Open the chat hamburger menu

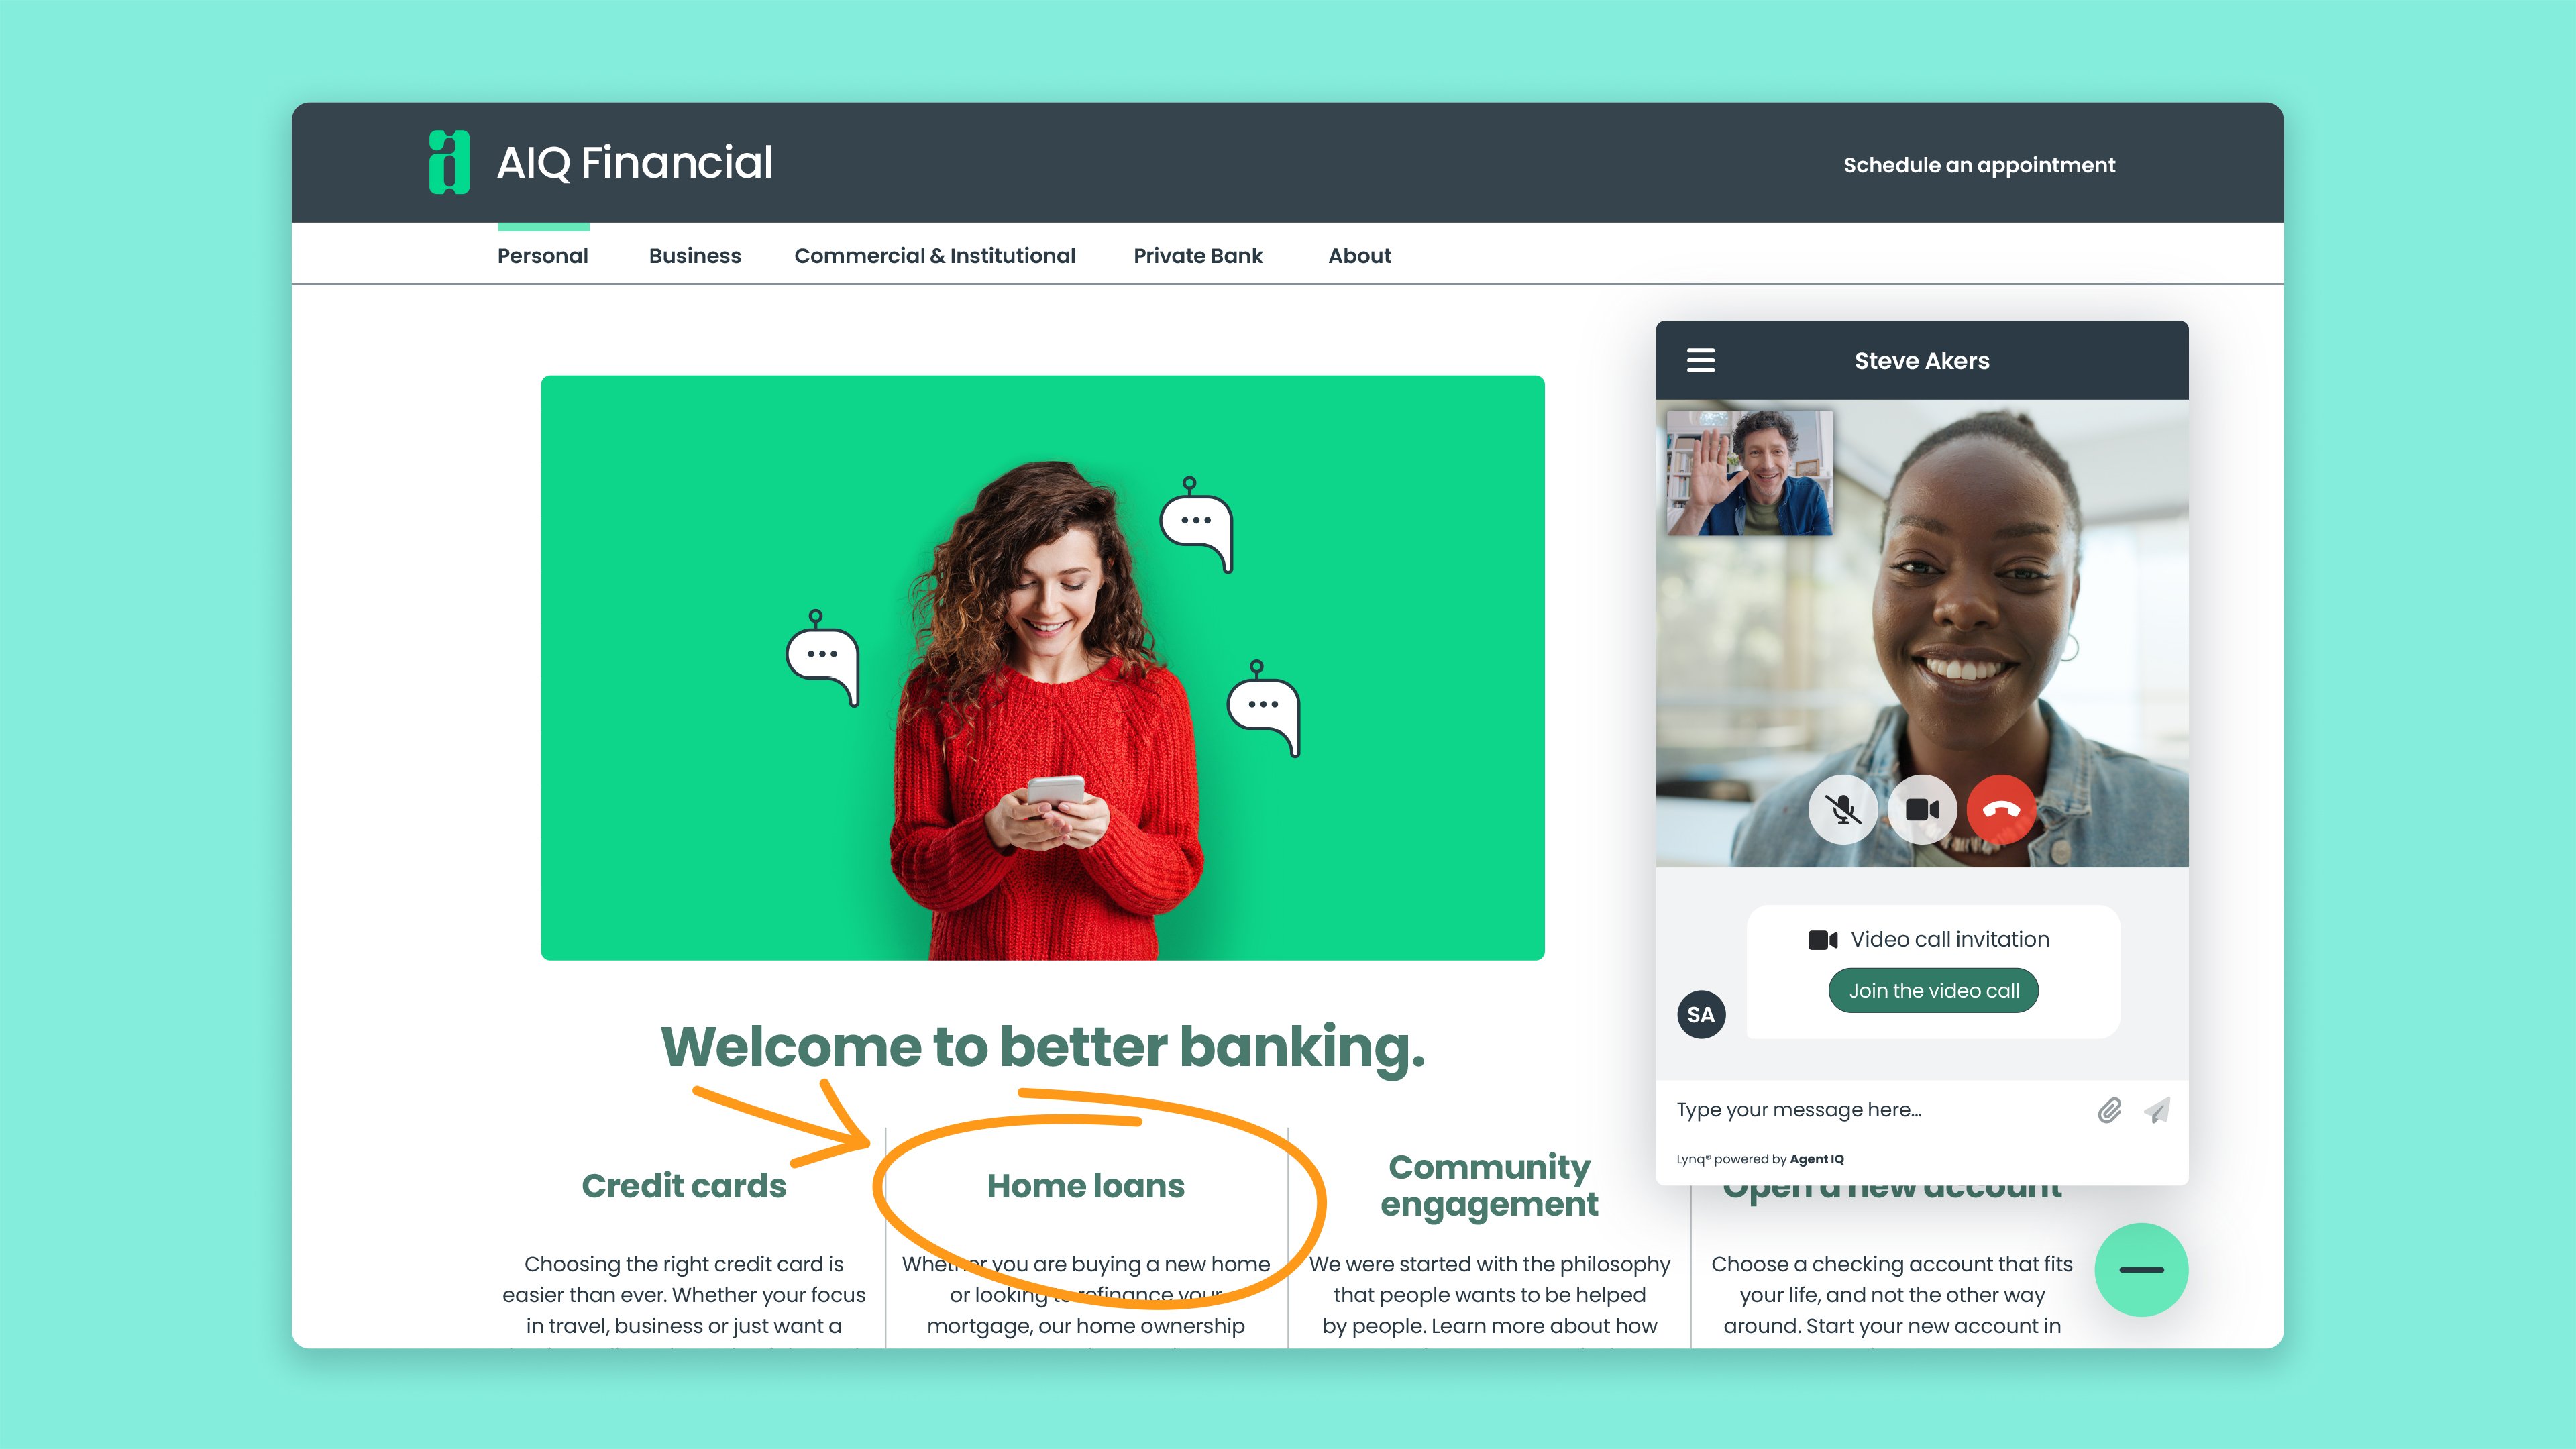click(x=1700, y=360)
